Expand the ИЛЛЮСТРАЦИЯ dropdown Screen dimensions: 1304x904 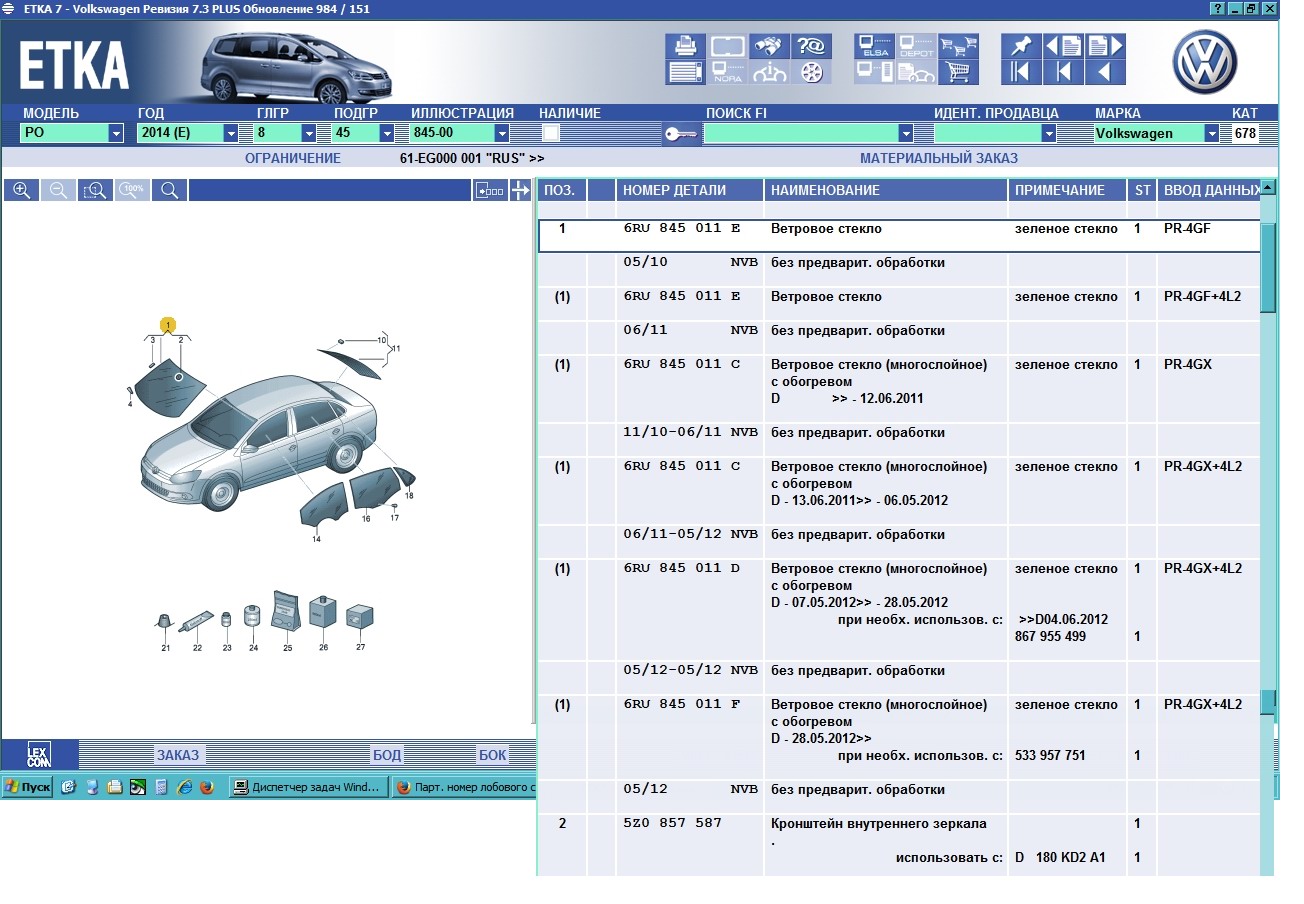502,133
